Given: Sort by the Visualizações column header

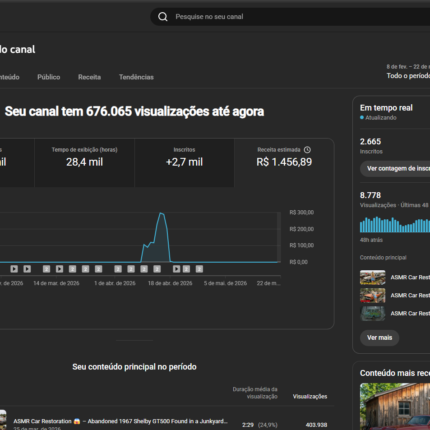Looking at the screenshot, I should 310,396.
